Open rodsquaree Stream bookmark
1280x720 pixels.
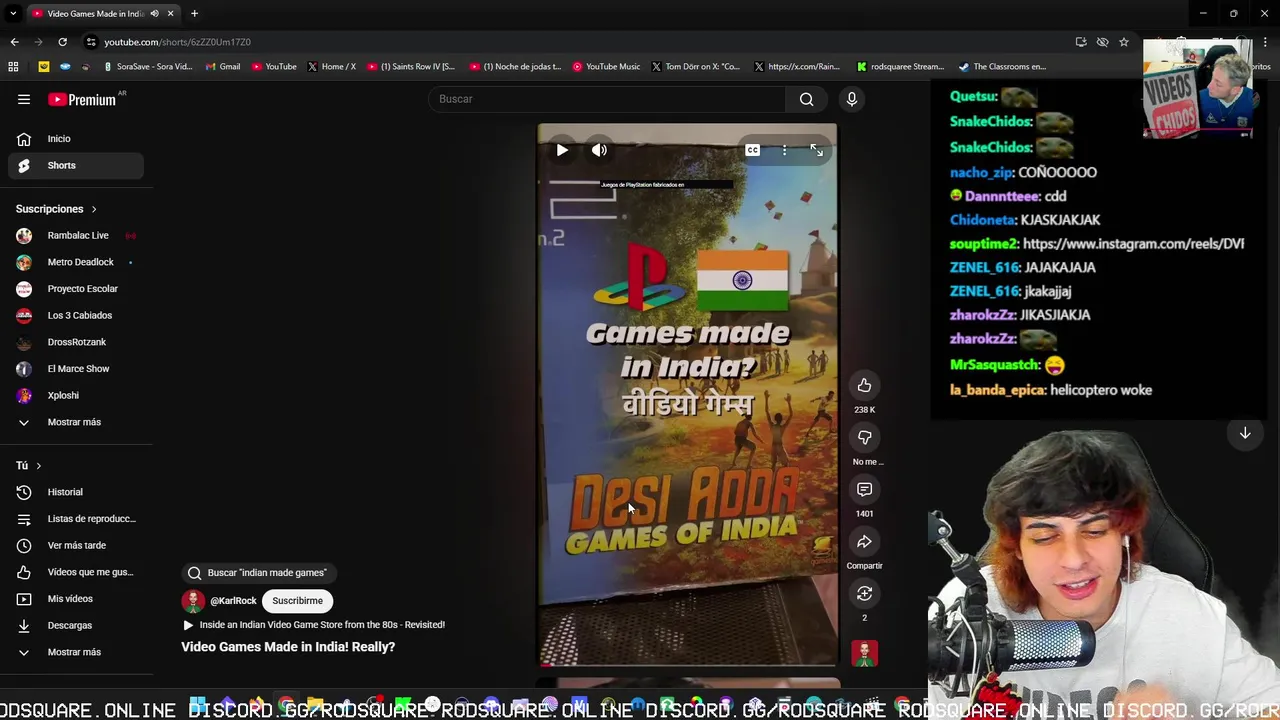pyautogui.click(x=900, y=67)
